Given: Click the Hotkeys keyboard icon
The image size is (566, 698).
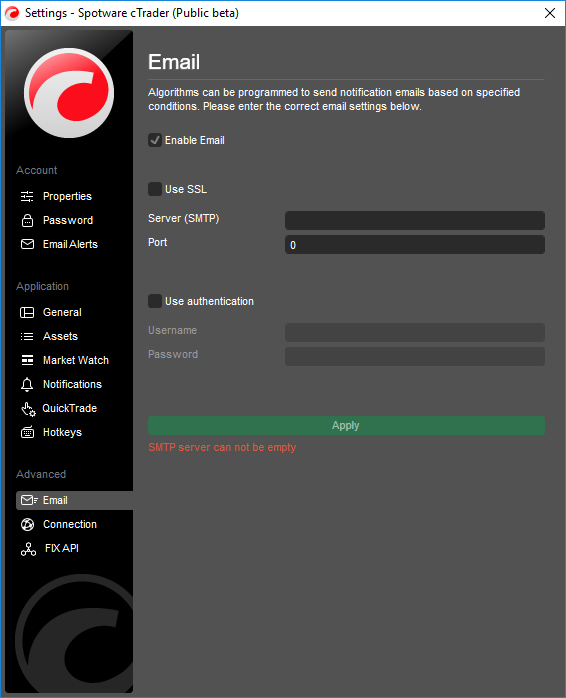Looking at the screenshot, I should (27, 432).
